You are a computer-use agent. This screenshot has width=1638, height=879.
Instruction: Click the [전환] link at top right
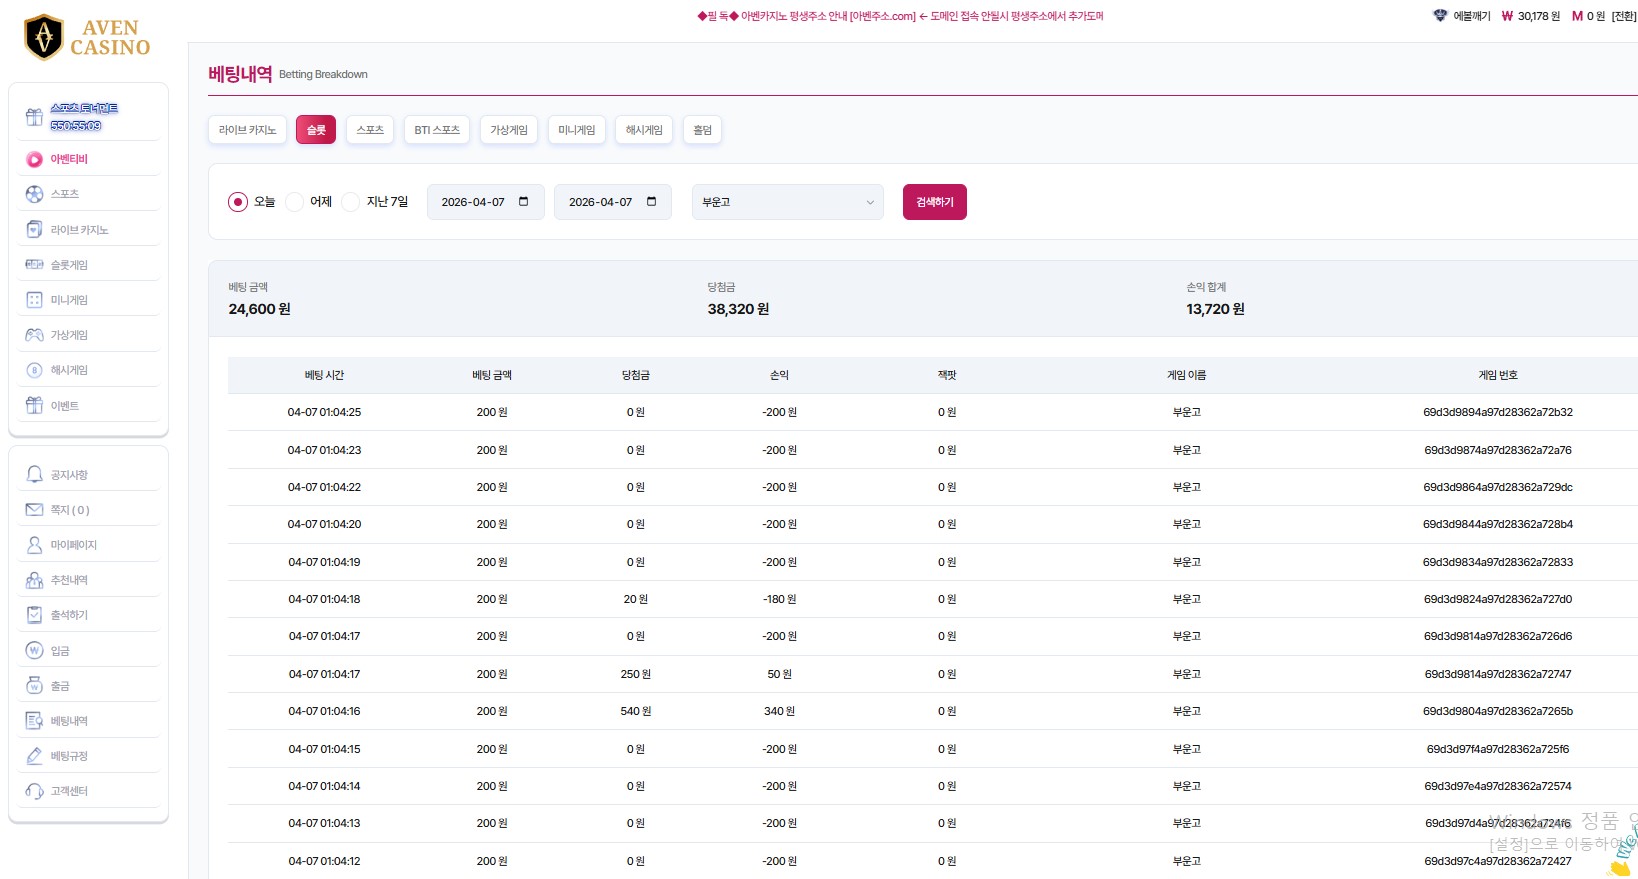(1623, 16)
